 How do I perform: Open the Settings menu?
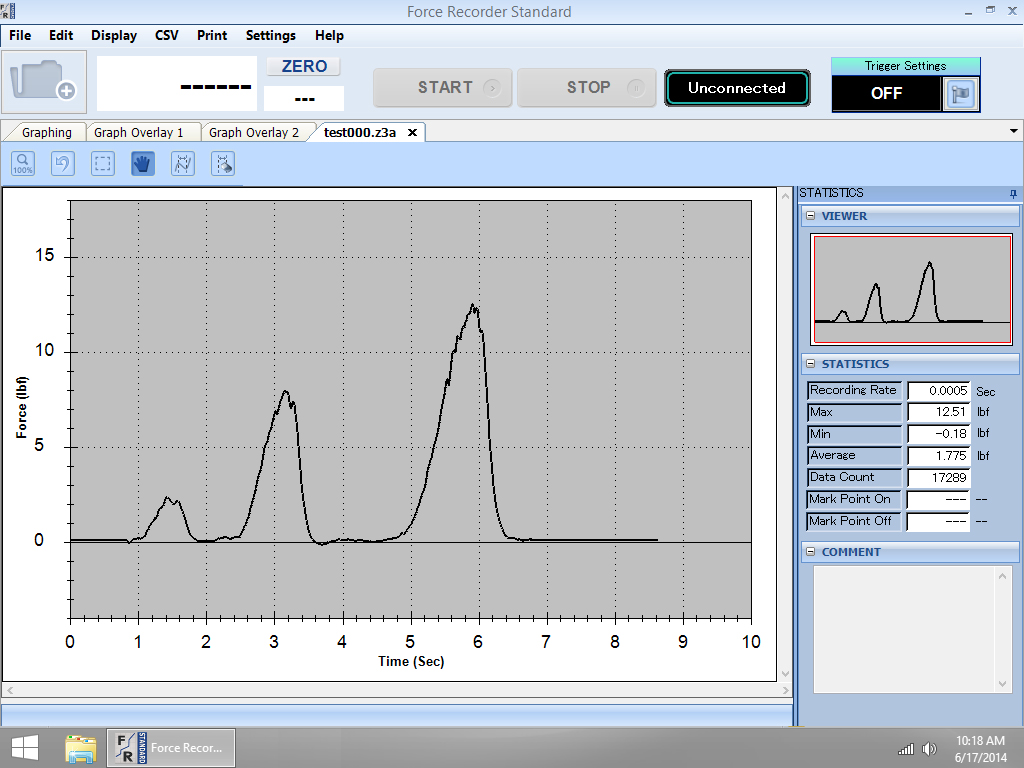click(270, 35)
